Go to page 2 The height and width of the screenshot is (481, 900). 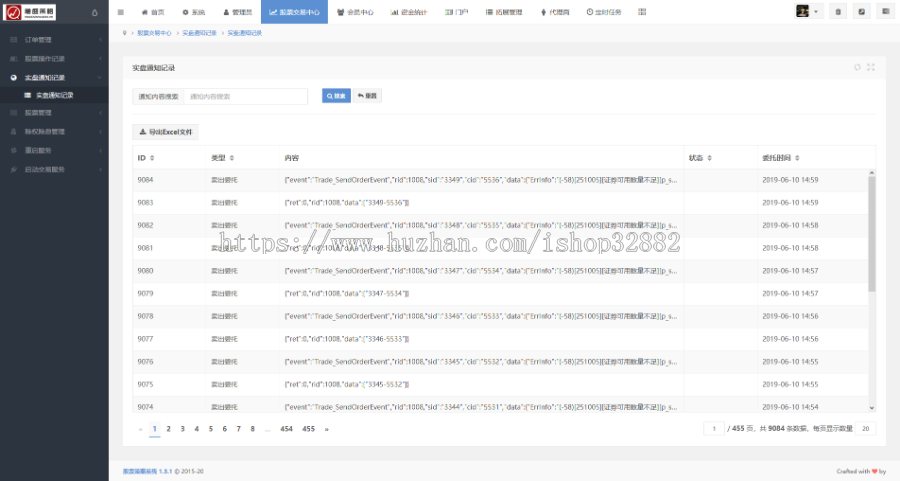[169, 429]
